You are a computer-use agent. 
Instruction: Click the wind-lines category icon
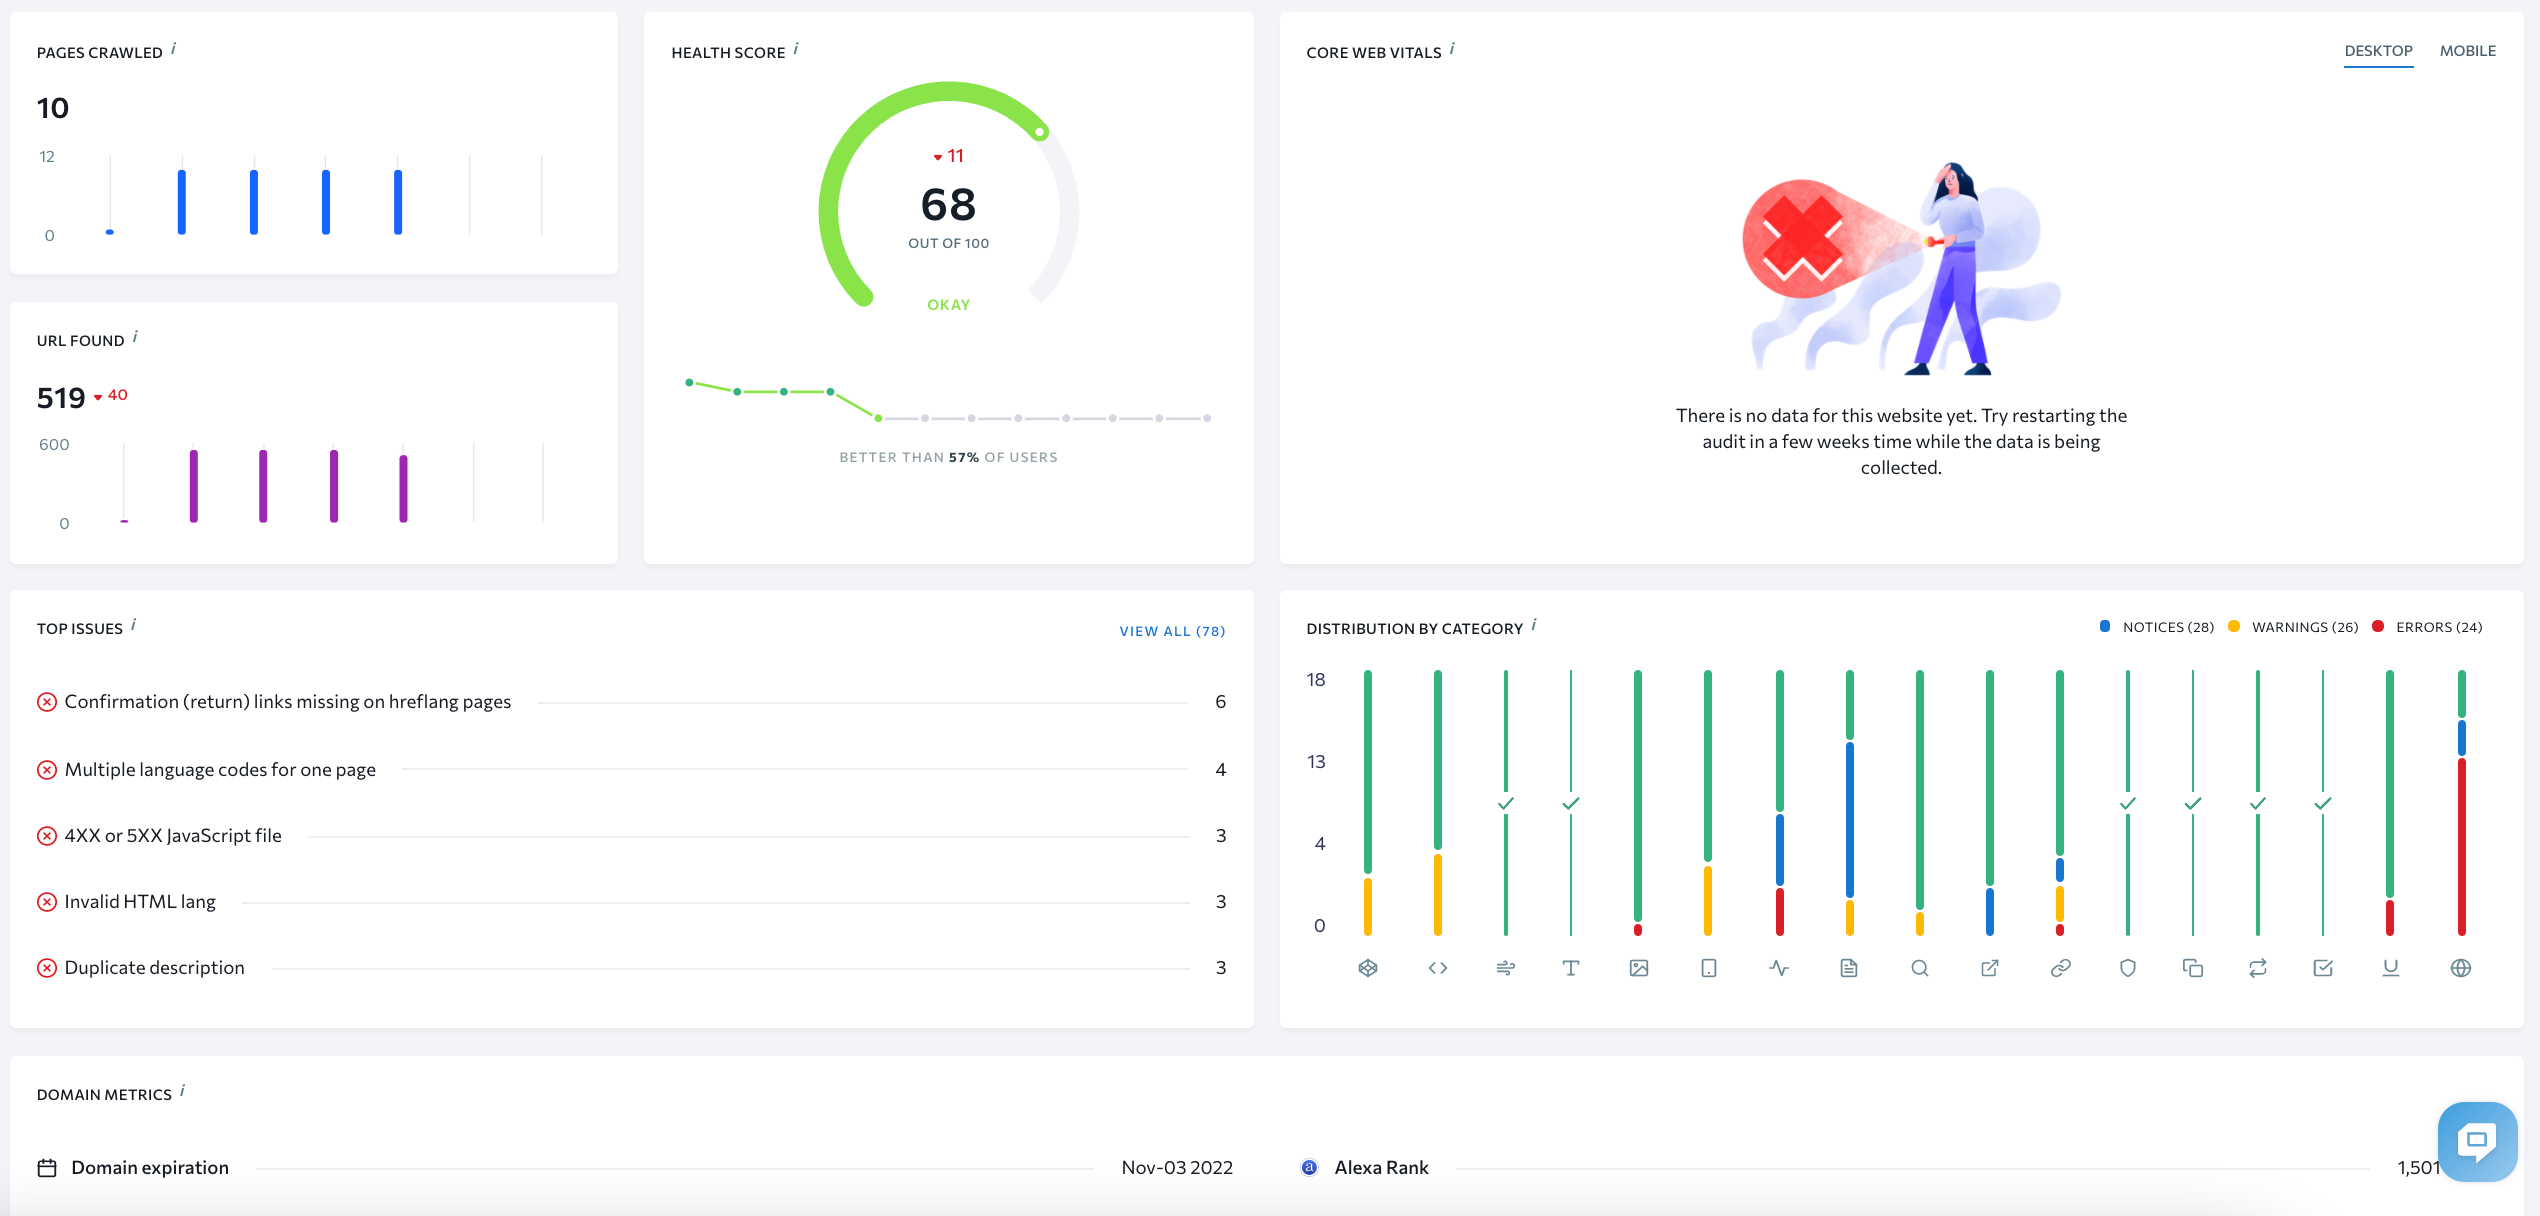click(x=1506, y=968)
